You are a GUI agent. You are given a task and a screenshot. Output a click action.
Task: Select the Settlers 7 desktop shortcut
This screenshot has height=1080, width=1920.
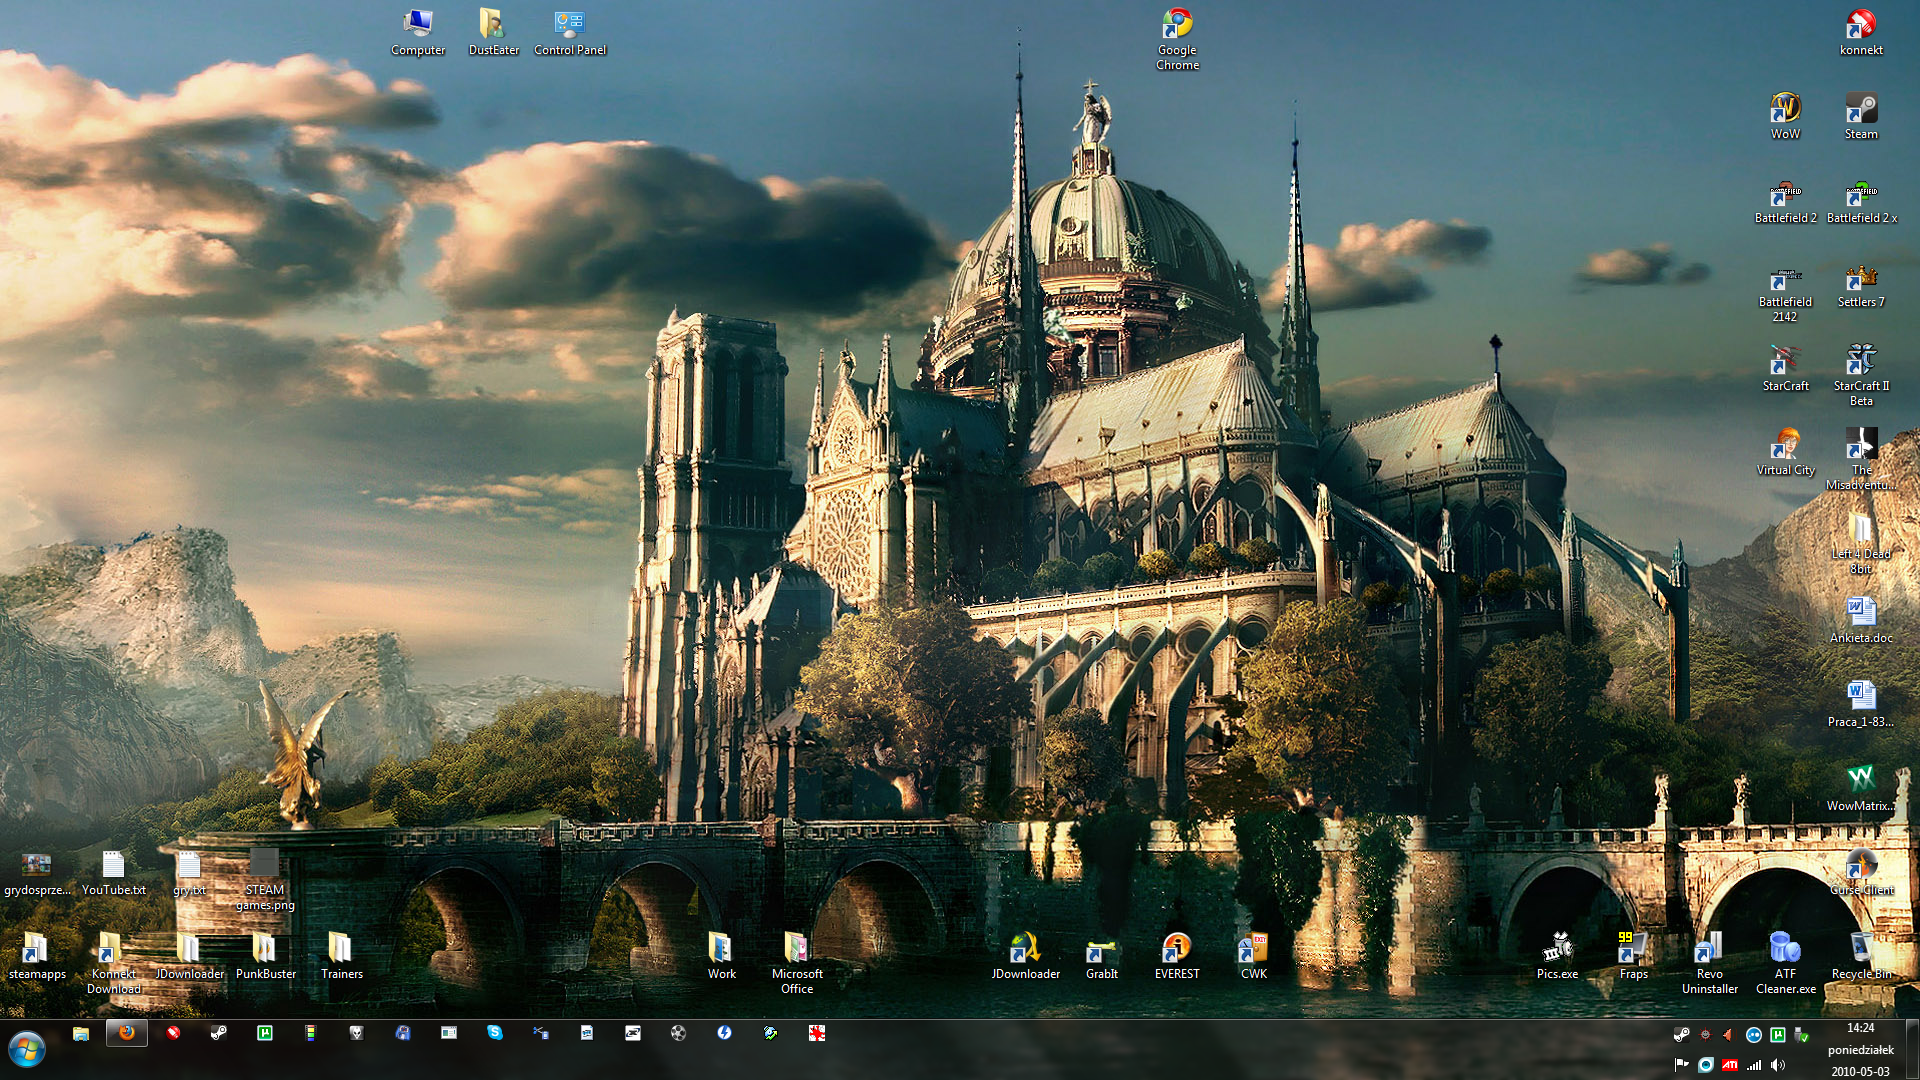1861,284
